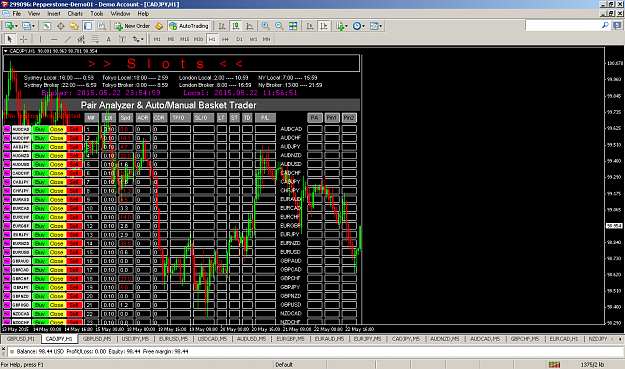Screen dimensions: 625x369
Task: Click Buy for the AUDCAD row
Action: pos(40,129)
